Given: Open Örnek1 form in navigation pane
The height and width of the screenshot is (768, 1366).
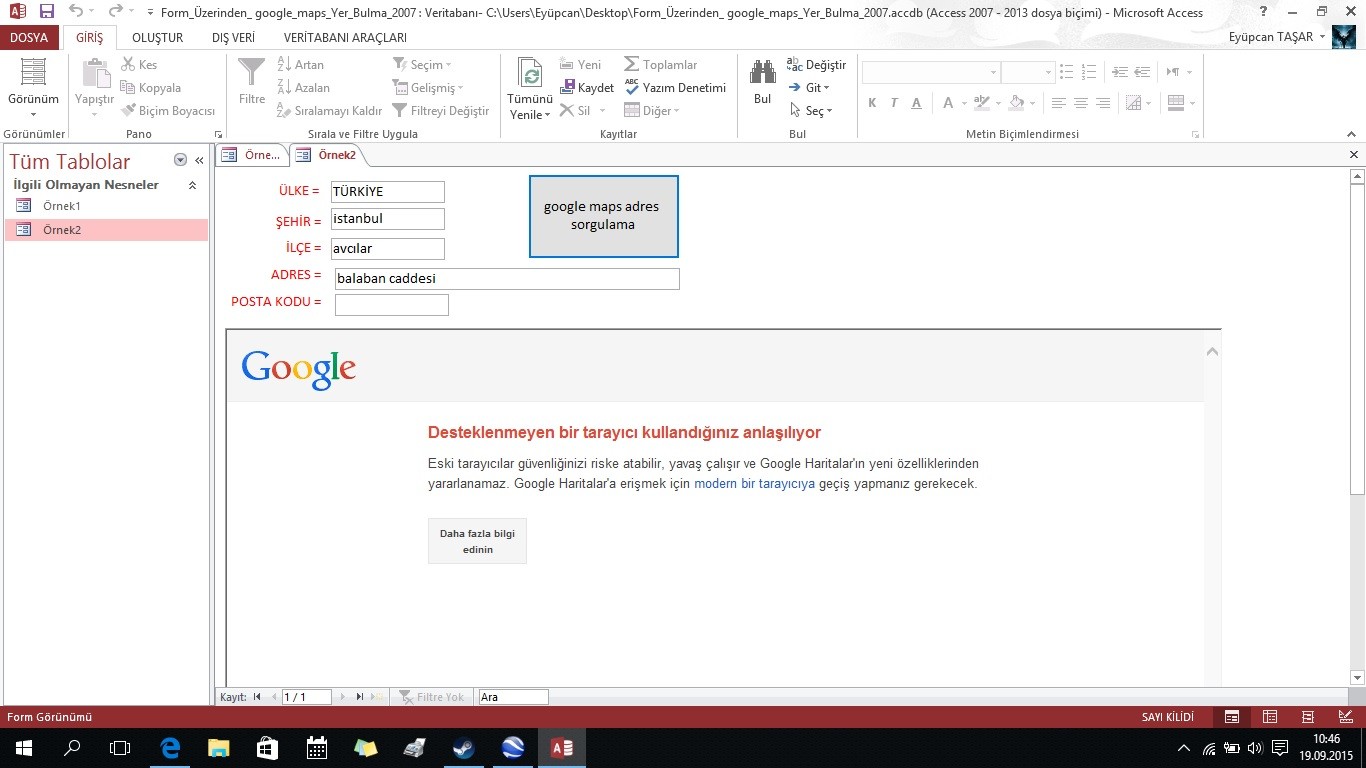Looking at the screenshot, I should 106,206.
